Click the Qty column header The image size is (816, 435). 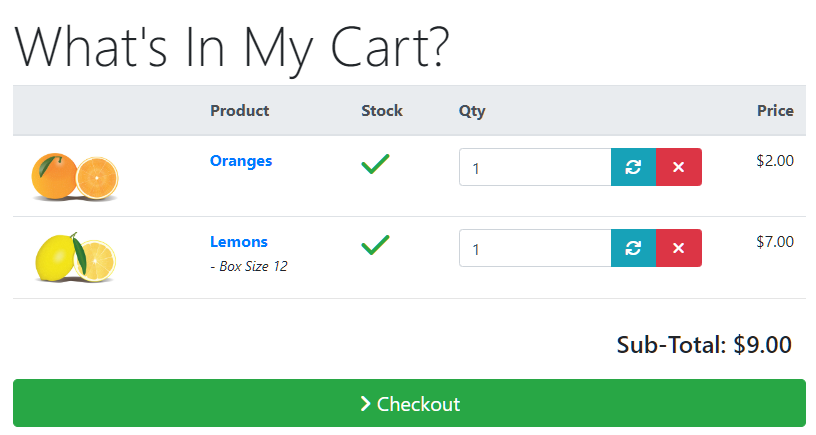472,111
